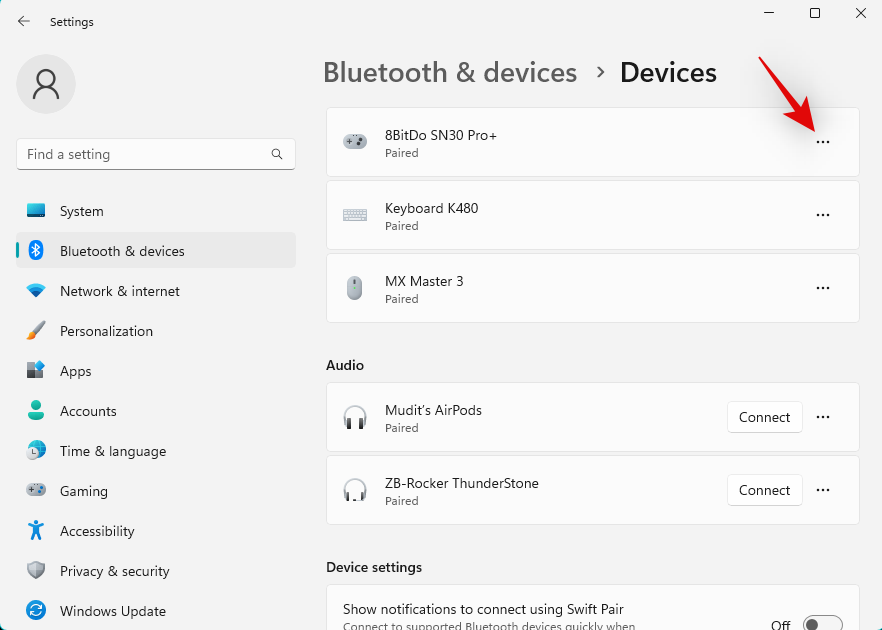This screenshot has height=630, width=882.
Task: Click the search magnifier icon
Action: click(x=277, y=155)
